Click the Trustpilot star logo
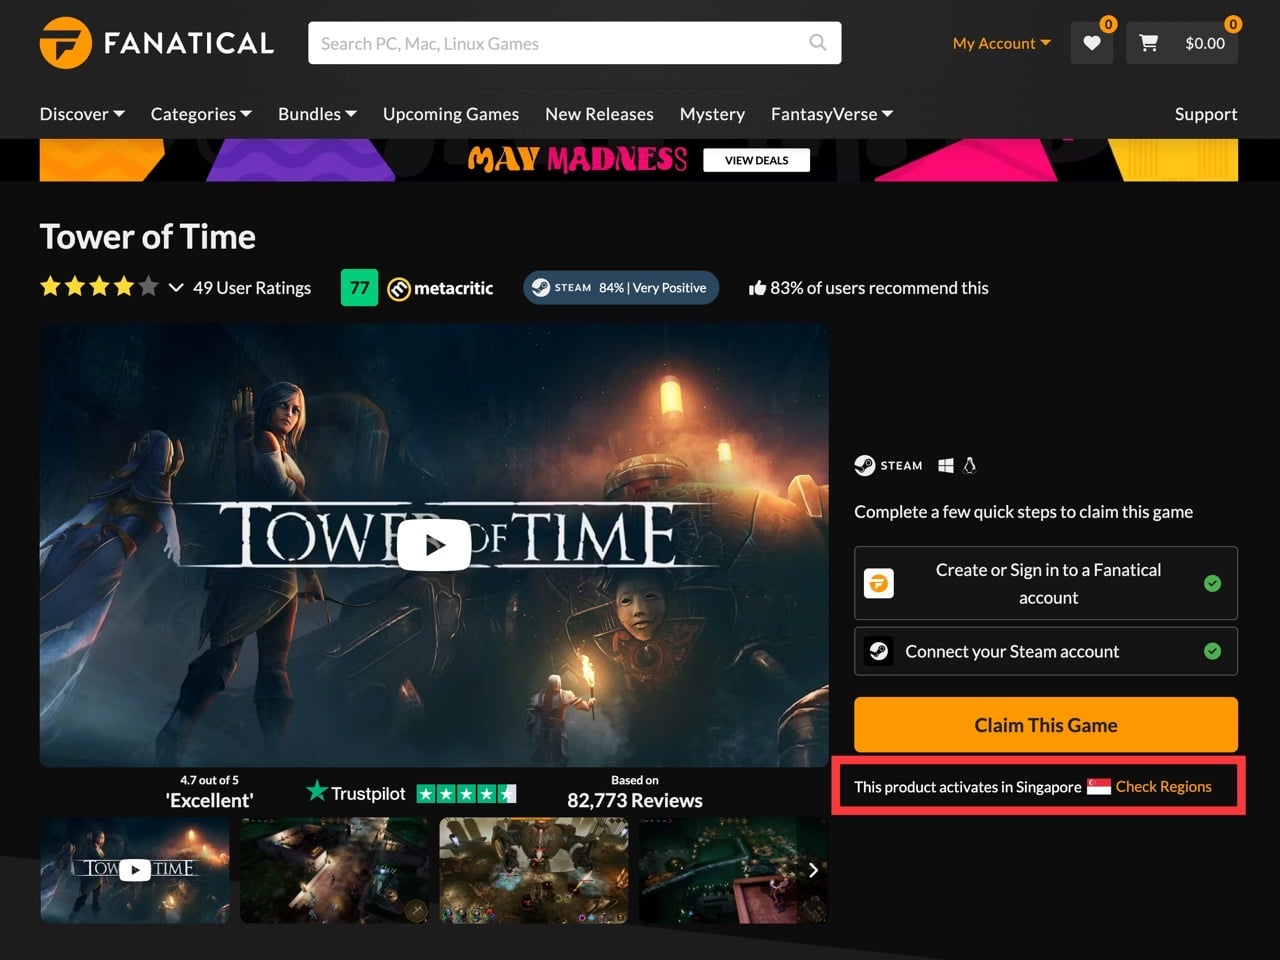 [x=317, y=791]
